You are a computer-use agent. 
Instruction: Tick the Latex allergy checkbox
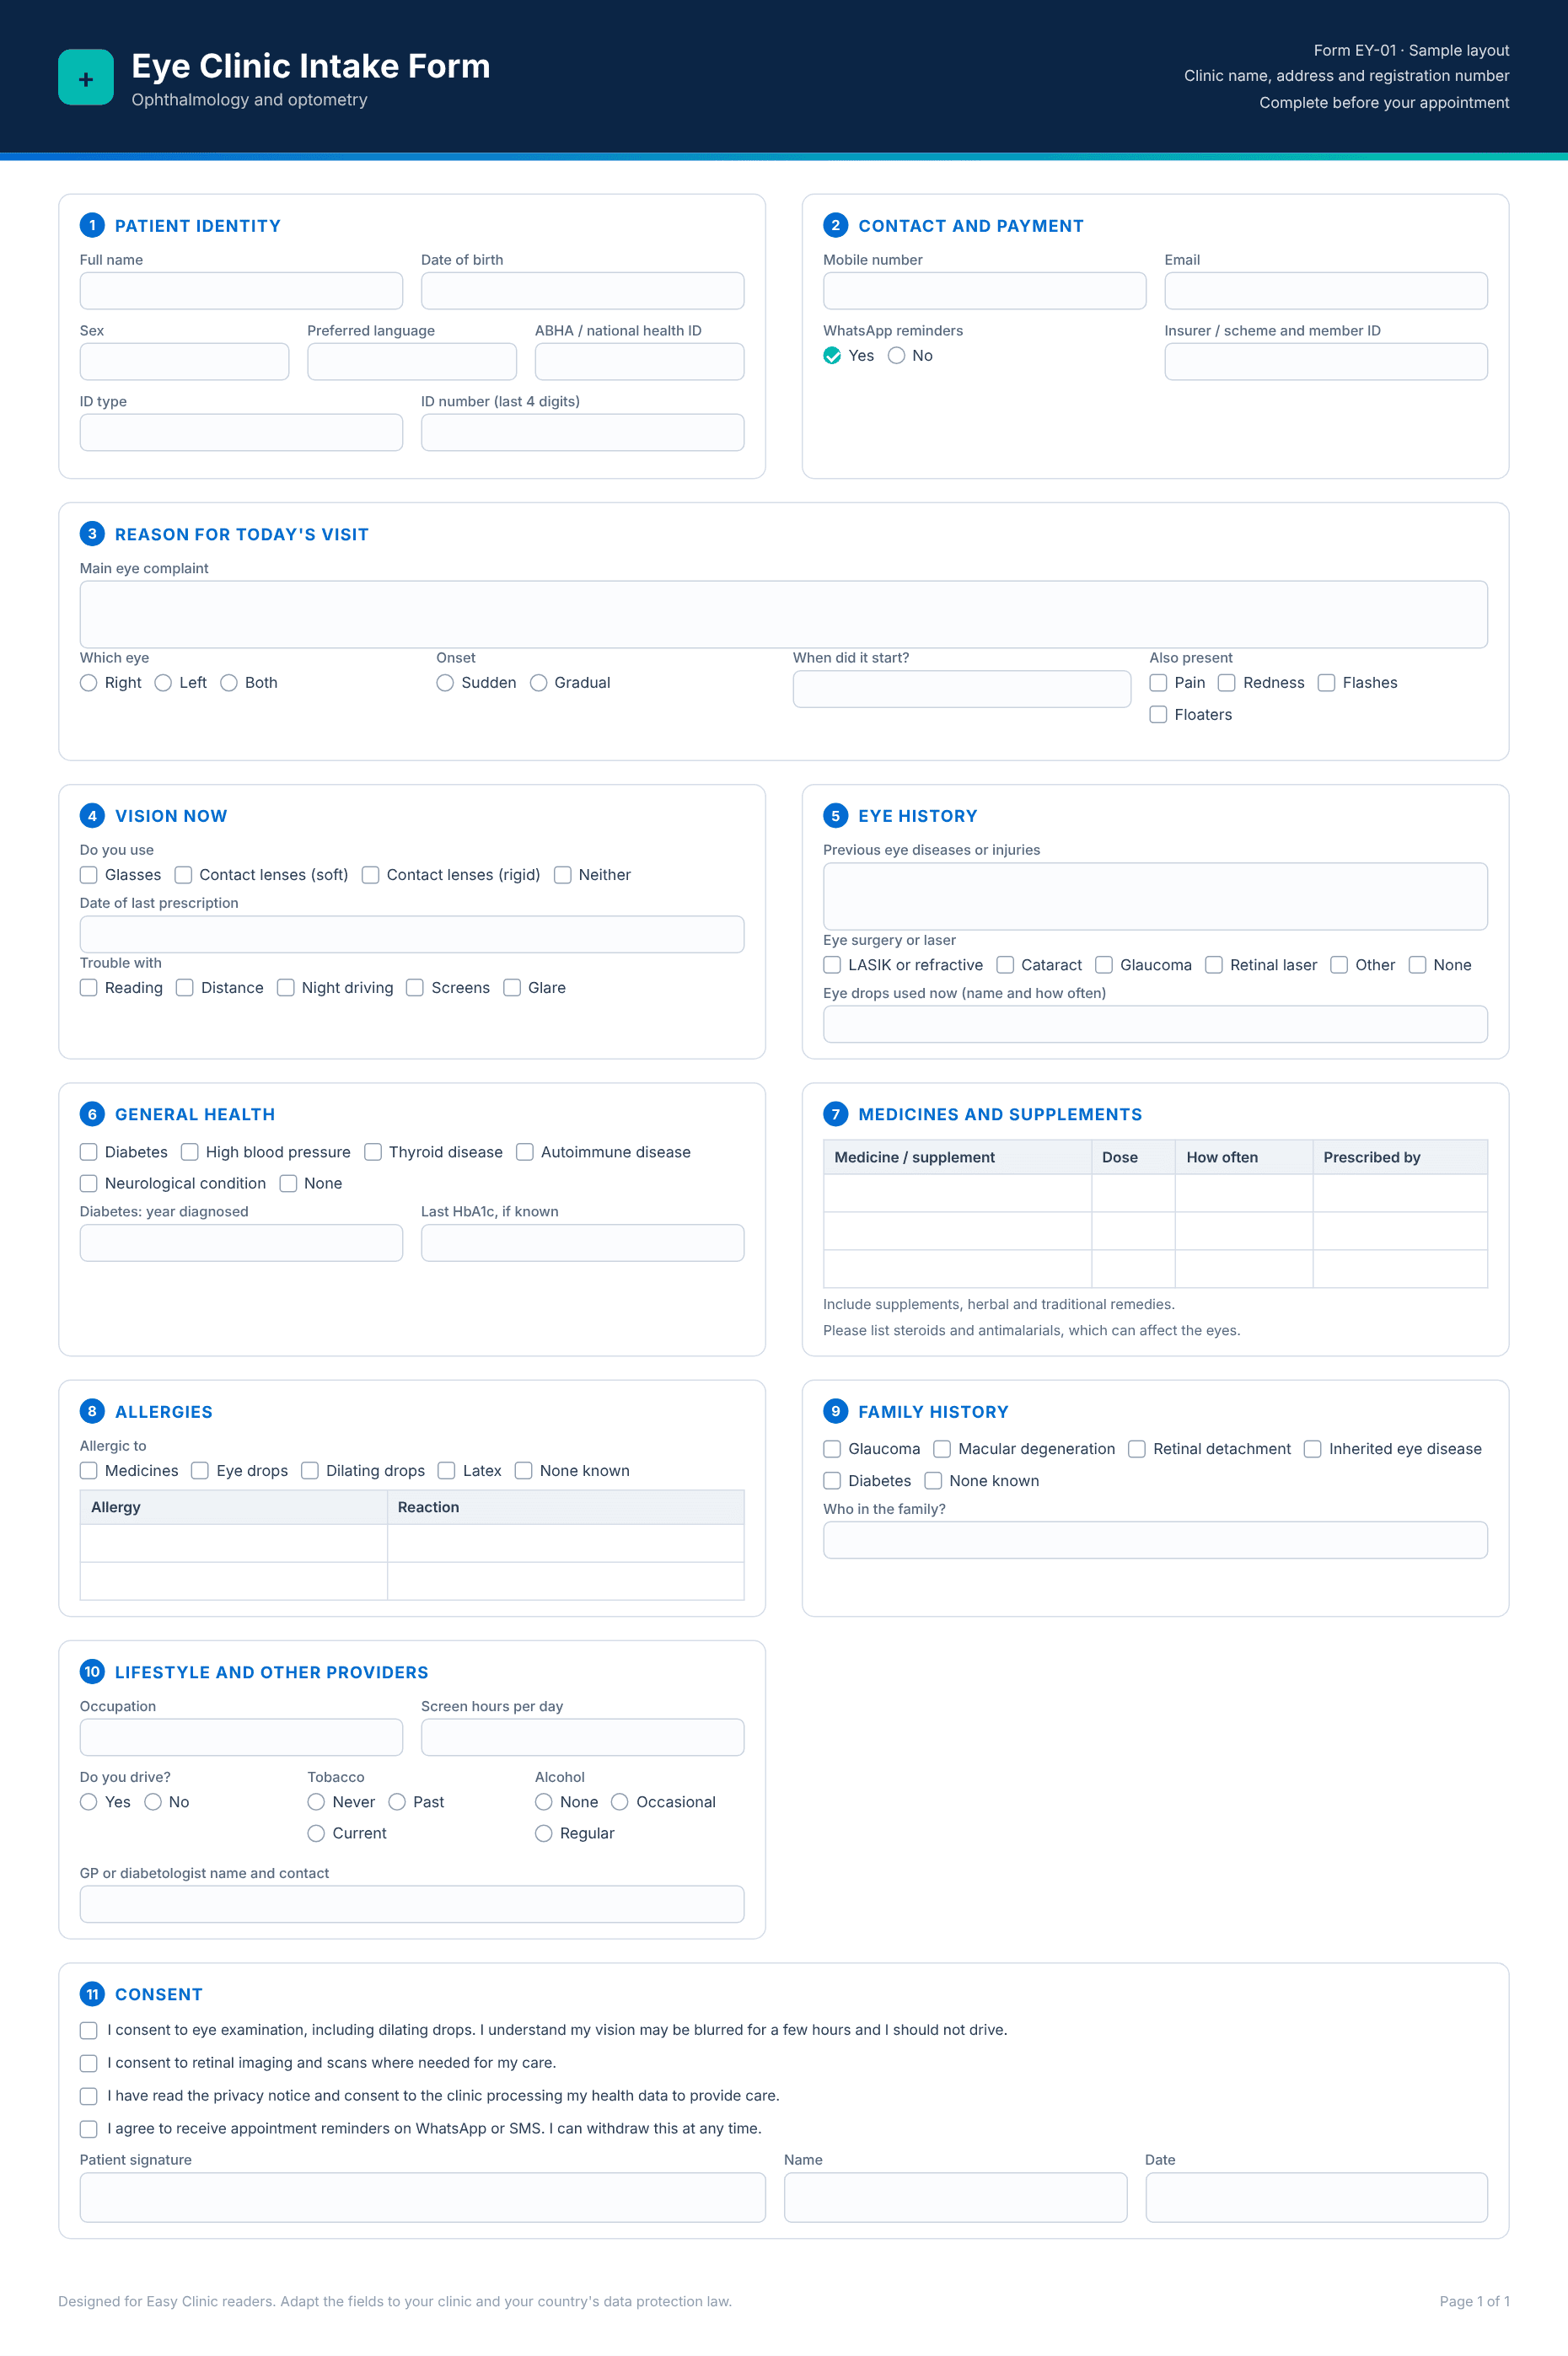[x=447, y=1471]
